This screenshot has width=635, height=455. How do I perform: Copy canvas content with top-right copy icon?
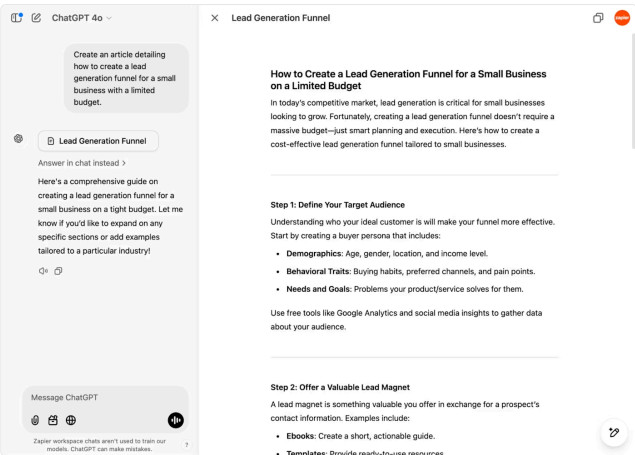598,18
